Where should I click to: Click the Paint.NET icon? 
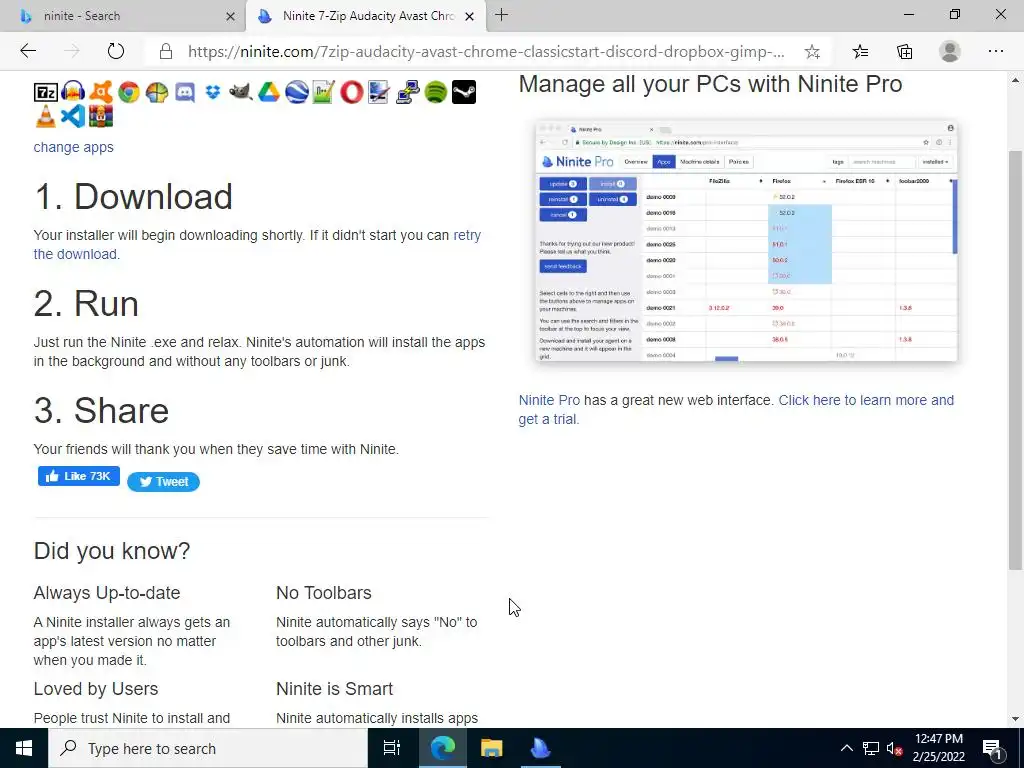(379, 92)
